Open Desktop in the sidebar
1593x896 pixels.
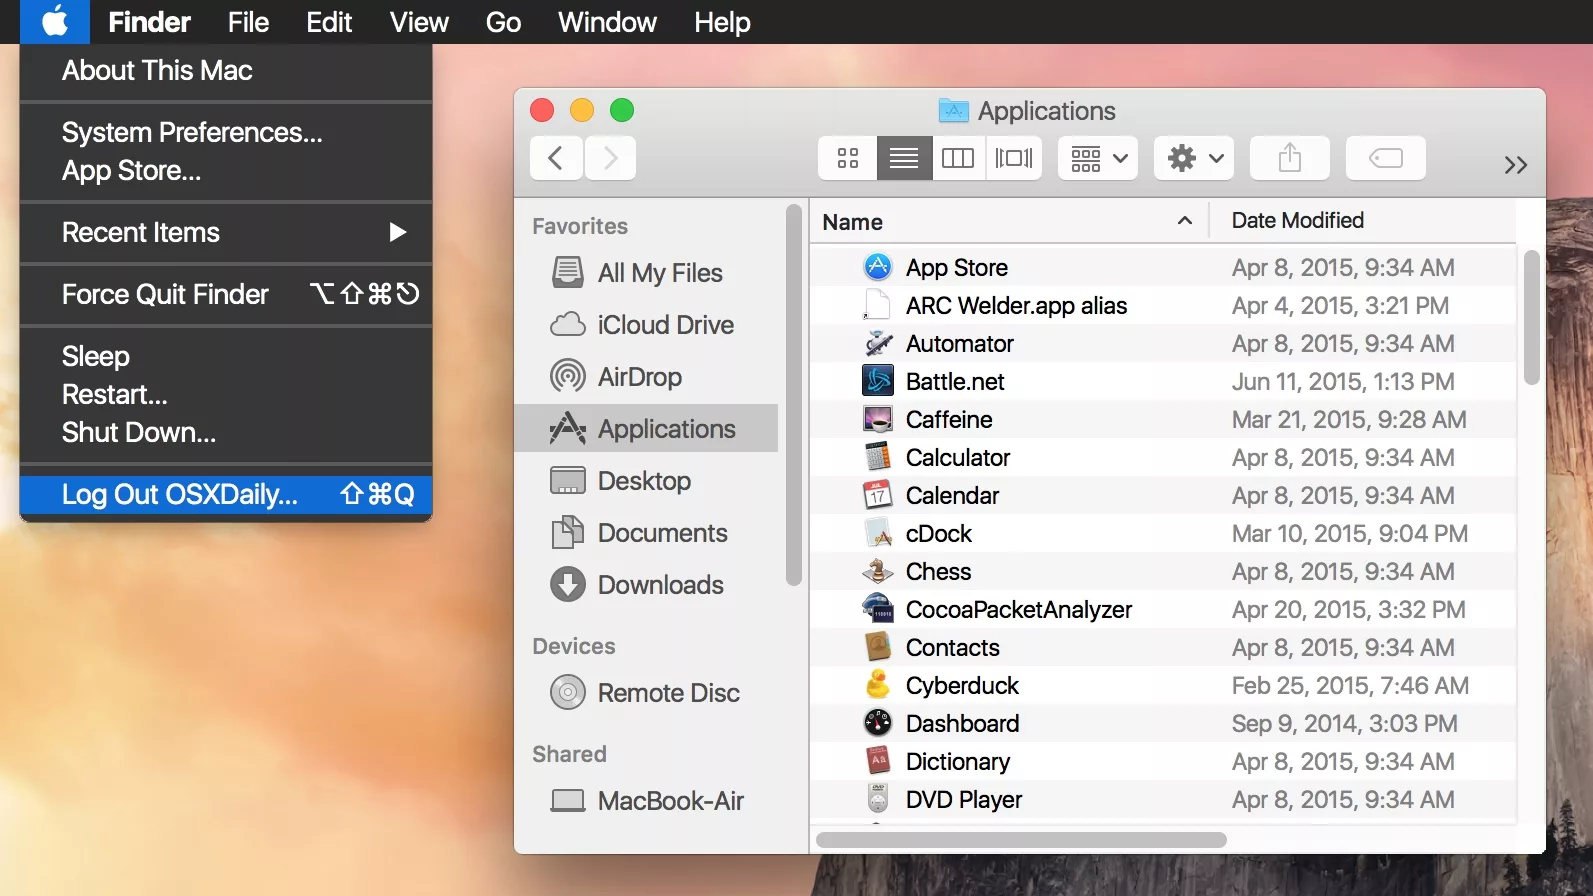tap(646, 481)
